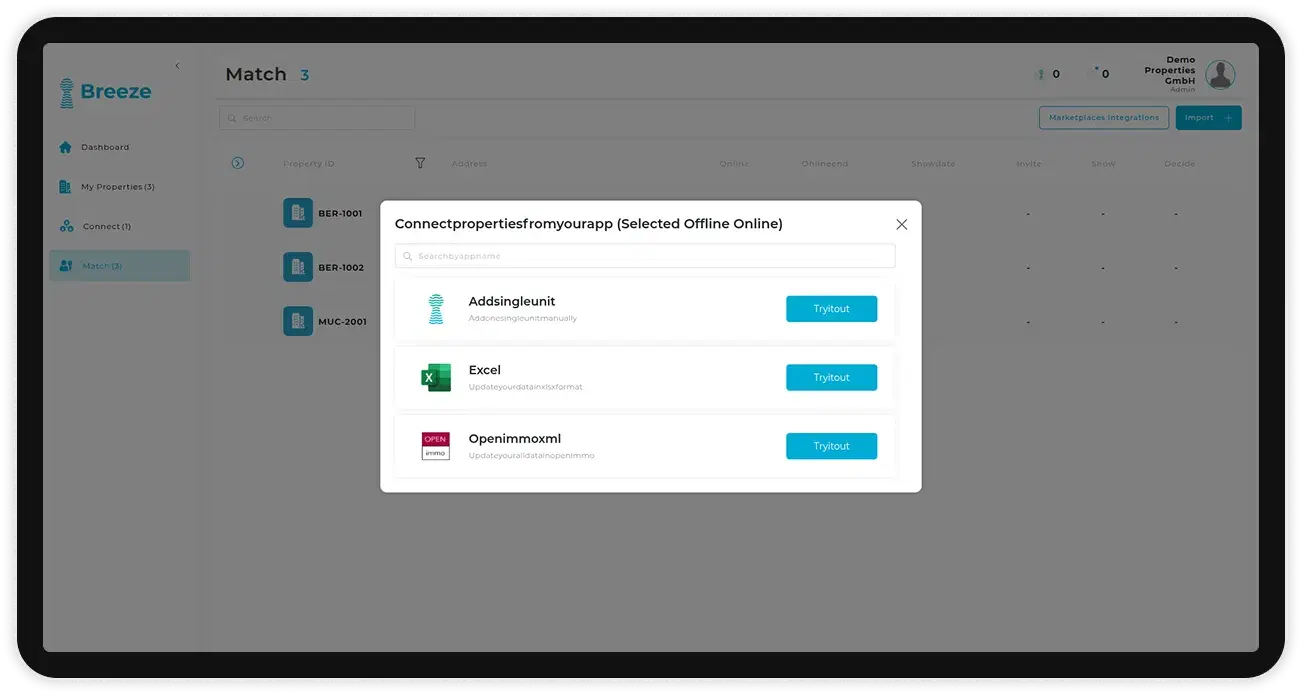Click the first counter icon showing 0
The width and height of the screenshot is (1302, 695).
(x=1041, y=74)
